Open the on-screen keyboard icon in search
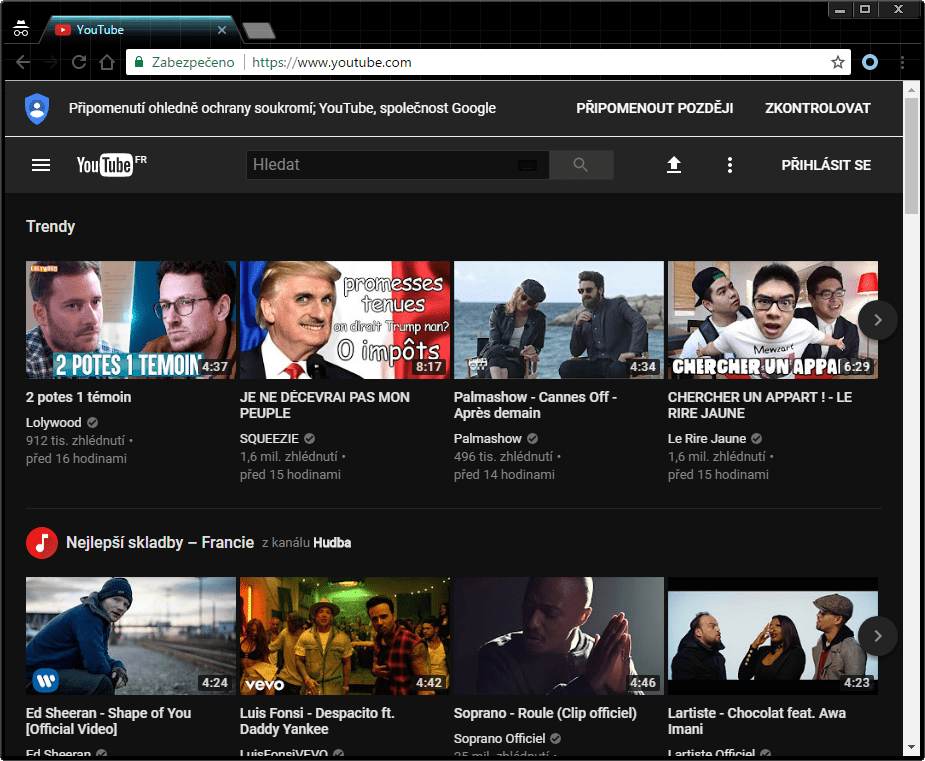 coord(527,165)
